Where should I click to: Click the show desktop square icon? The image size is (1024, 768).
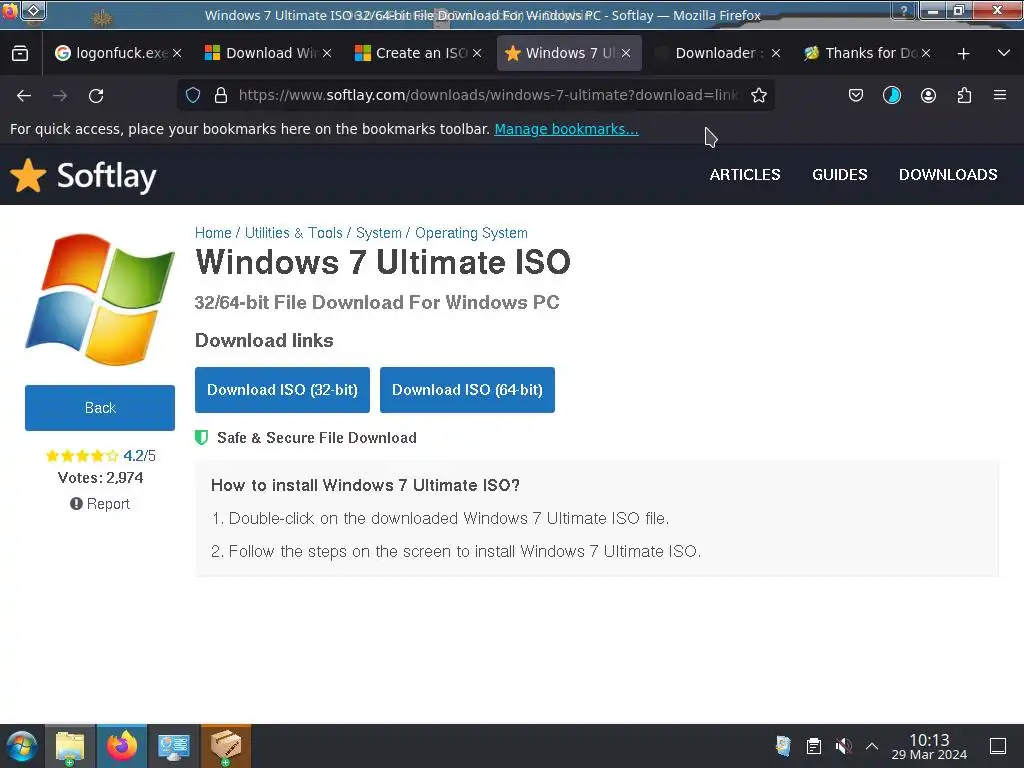pyautogui.click(x=998, y=746)
